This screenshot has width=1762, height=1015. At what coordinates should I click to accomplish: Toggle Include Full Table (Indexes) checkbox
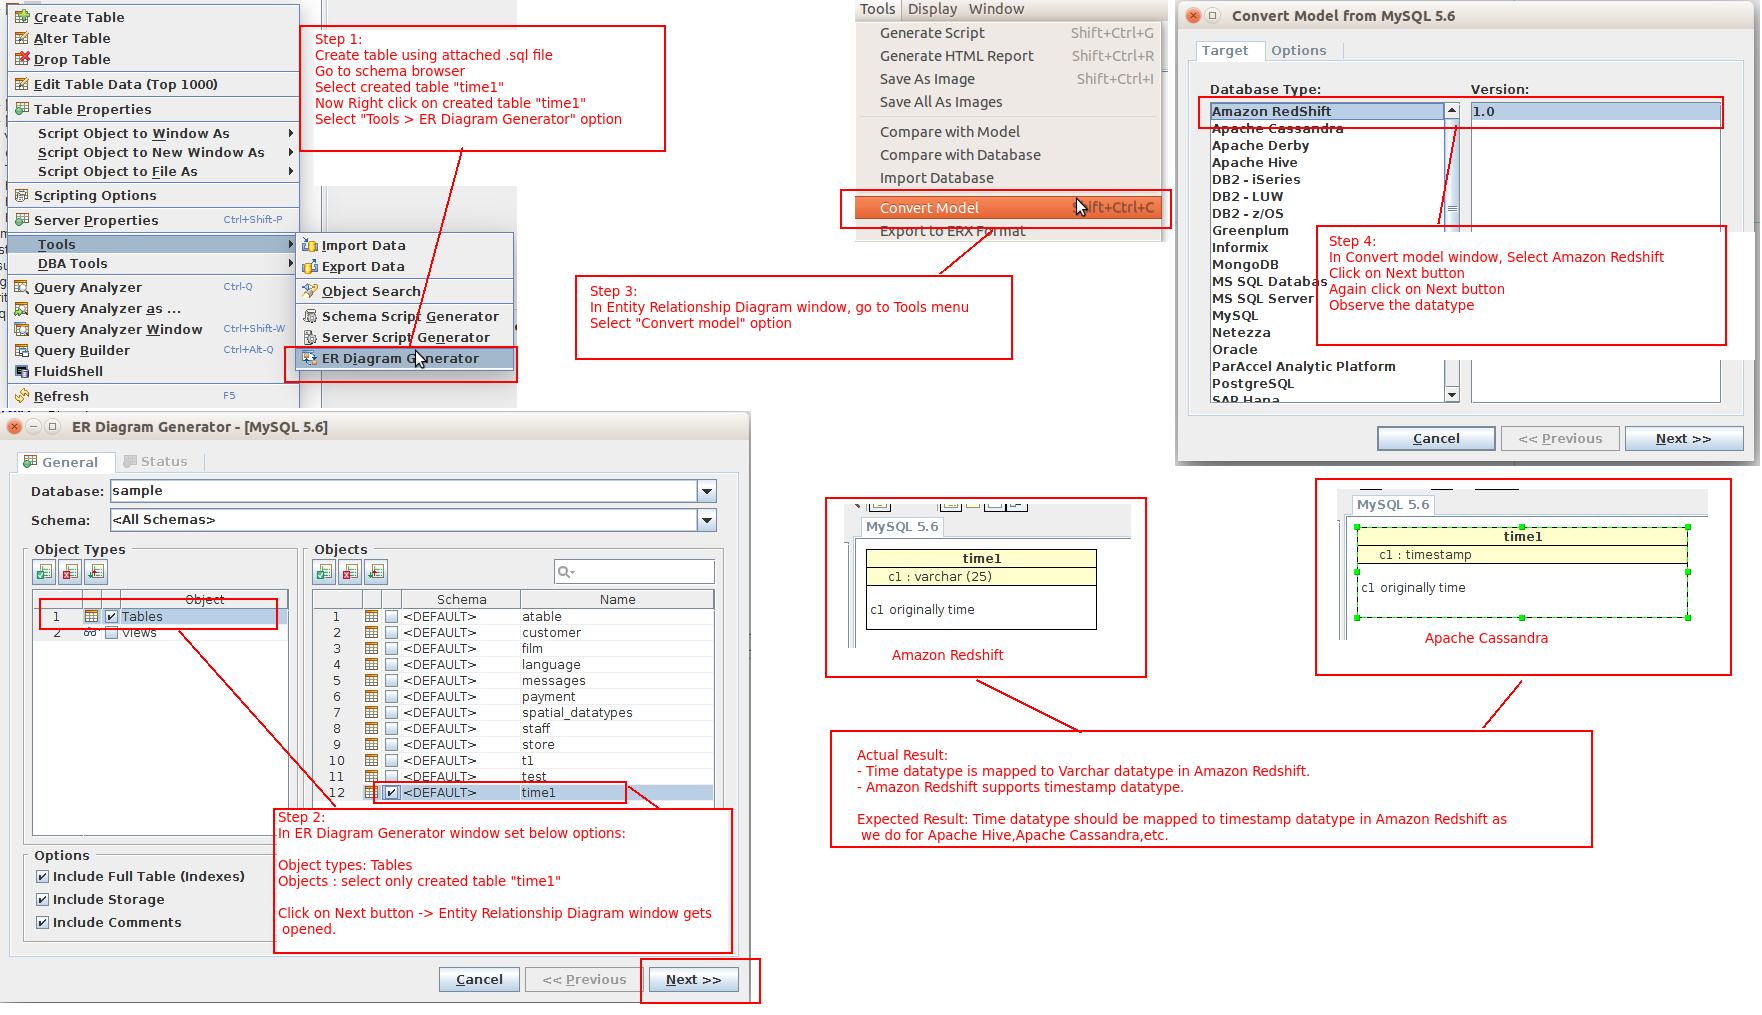click(42, 877)
